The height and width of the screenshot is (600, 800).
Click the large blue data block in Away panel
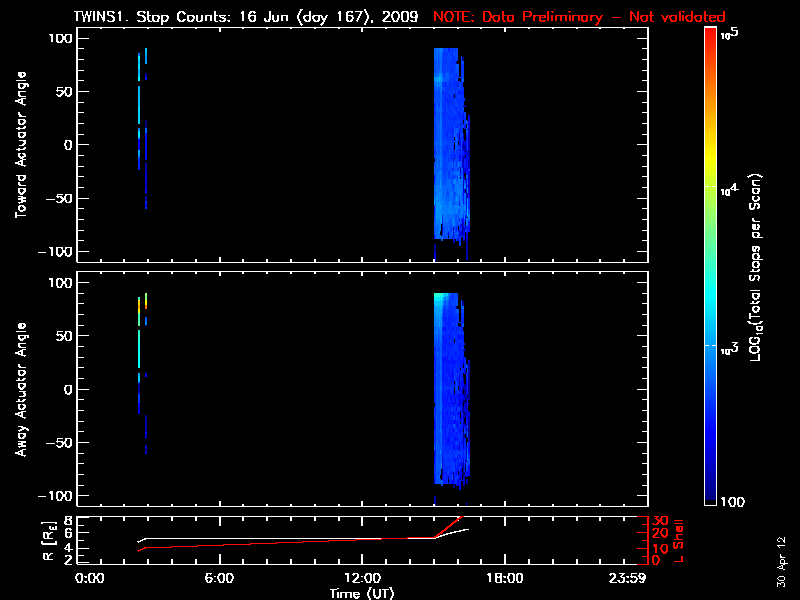point(450,390)
